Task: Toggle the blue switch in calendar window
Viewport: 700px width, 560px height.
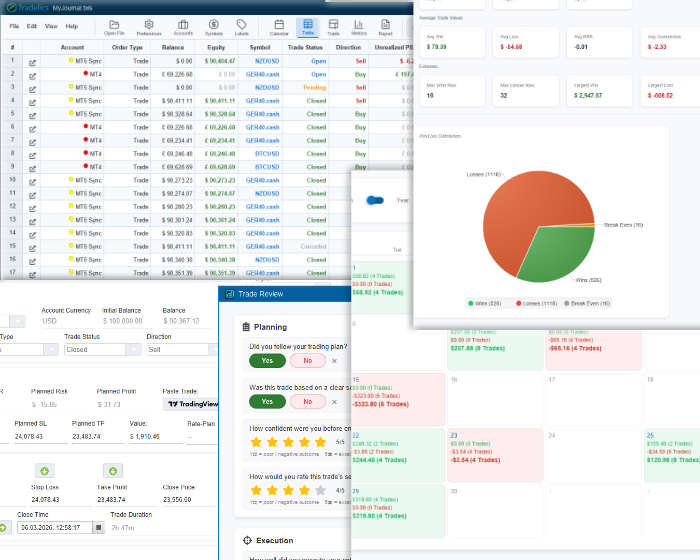Action: (375, 200)
